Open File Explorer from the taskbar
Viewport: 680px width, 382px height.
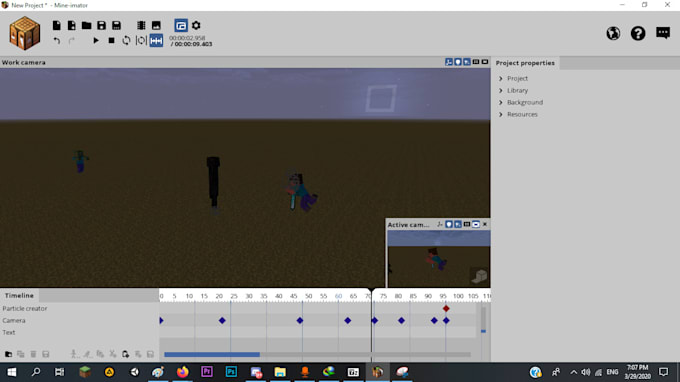[x=280, y=372]
